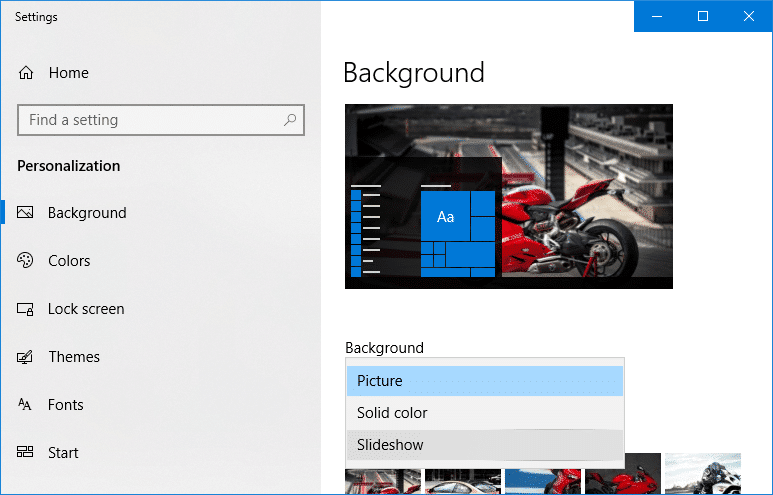The height and width of the screenshot is (495, 773).
Task: Click the Colors palette icon
Action: coord(25,260)
